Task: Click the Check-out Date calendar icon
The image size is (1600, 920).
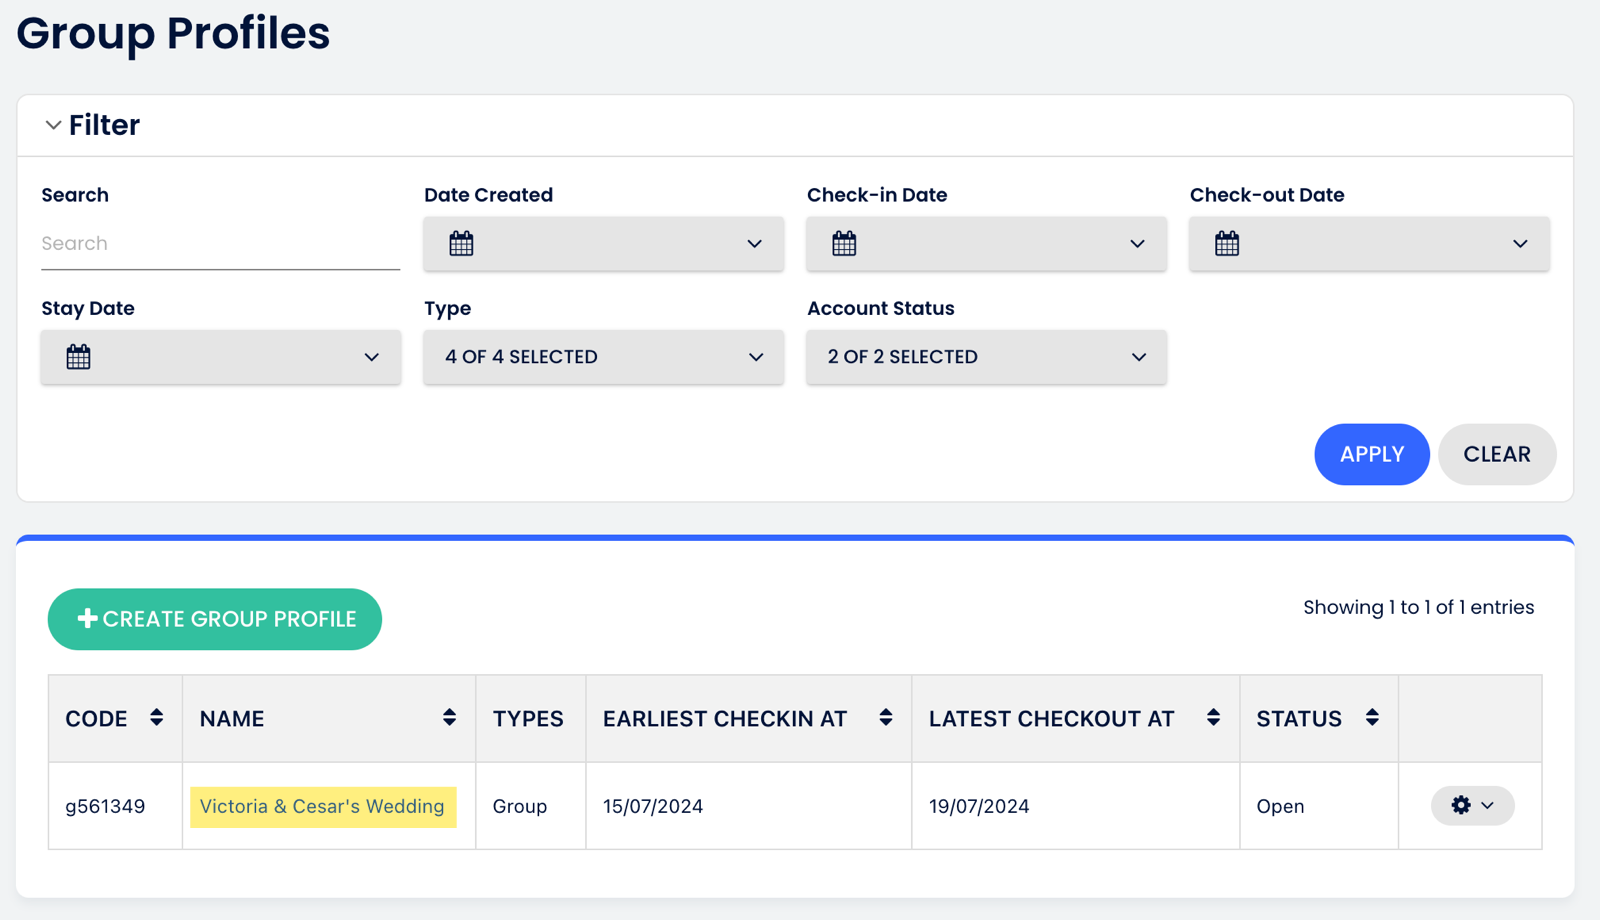Action: coord(1227,244)
